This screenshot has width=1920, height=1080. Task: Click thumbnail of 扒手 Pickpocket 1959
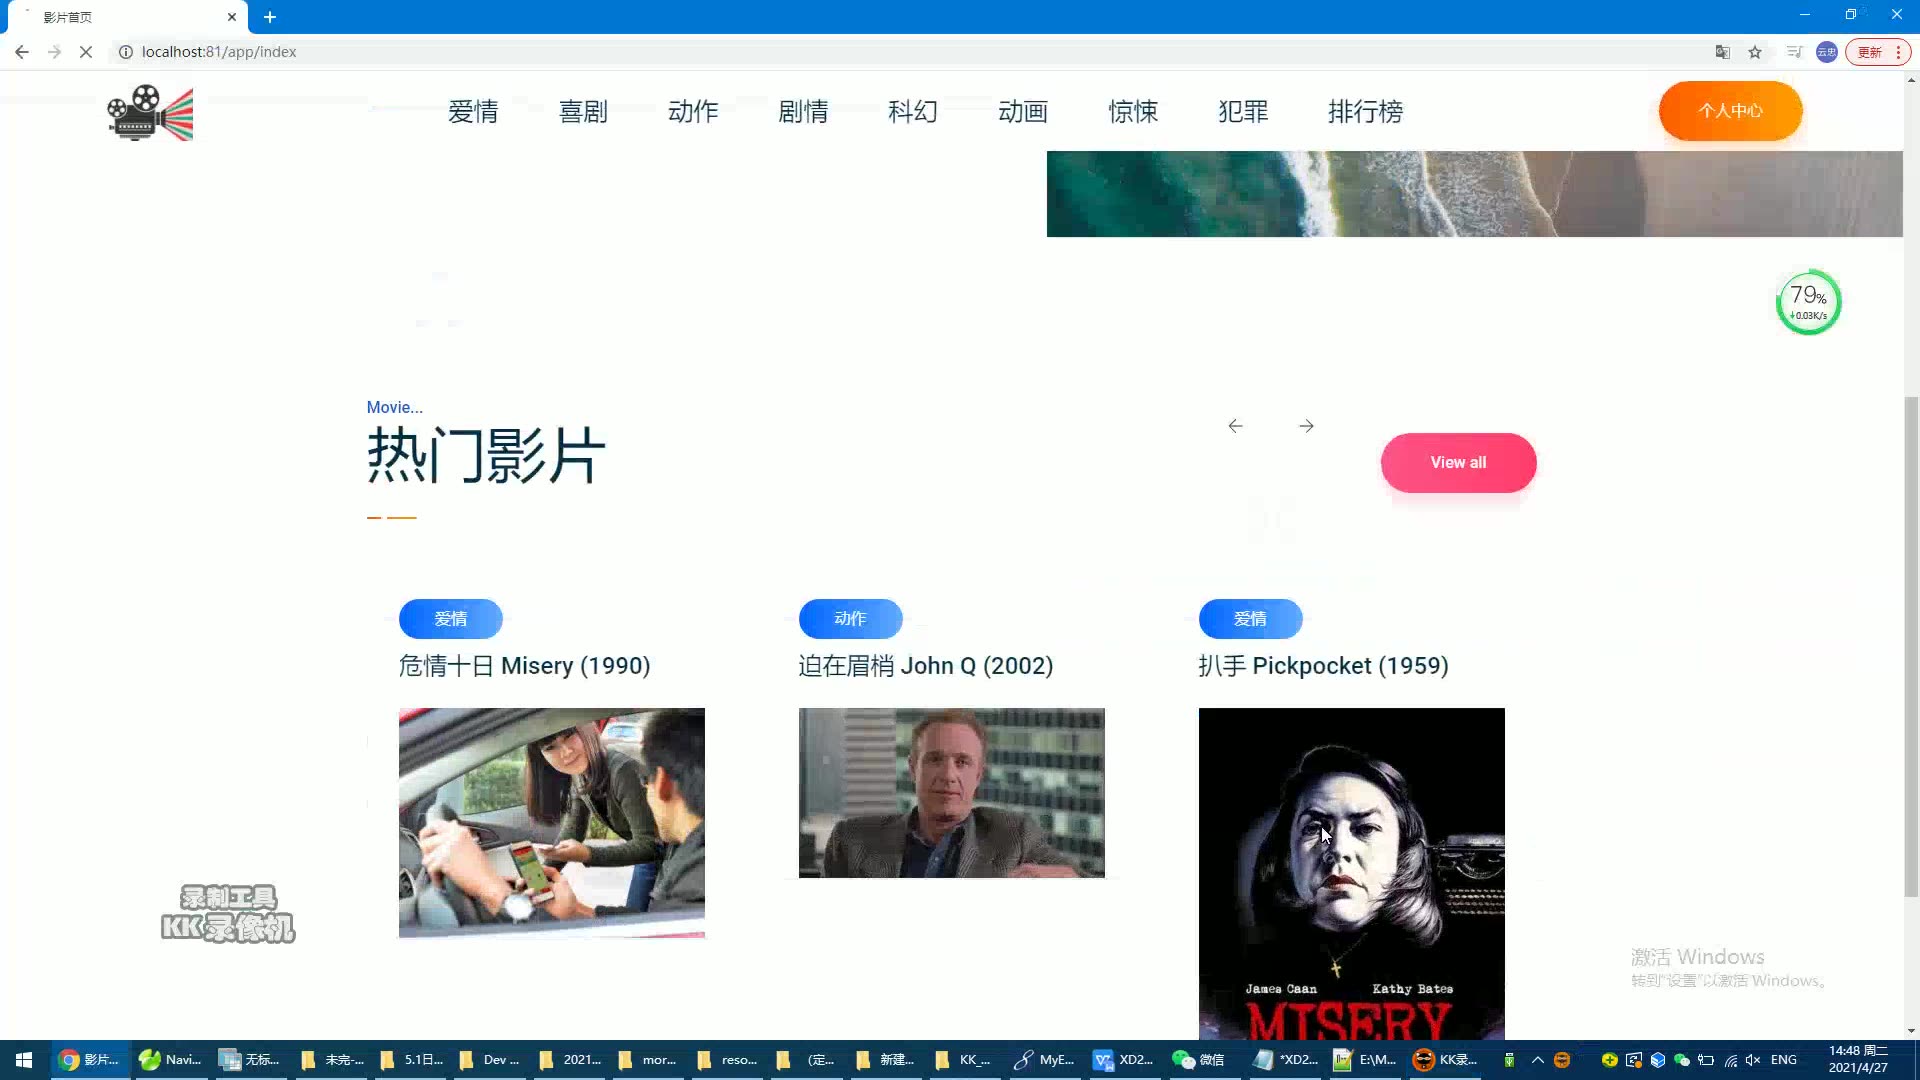pyautogui.click(x=1352, y=872)
